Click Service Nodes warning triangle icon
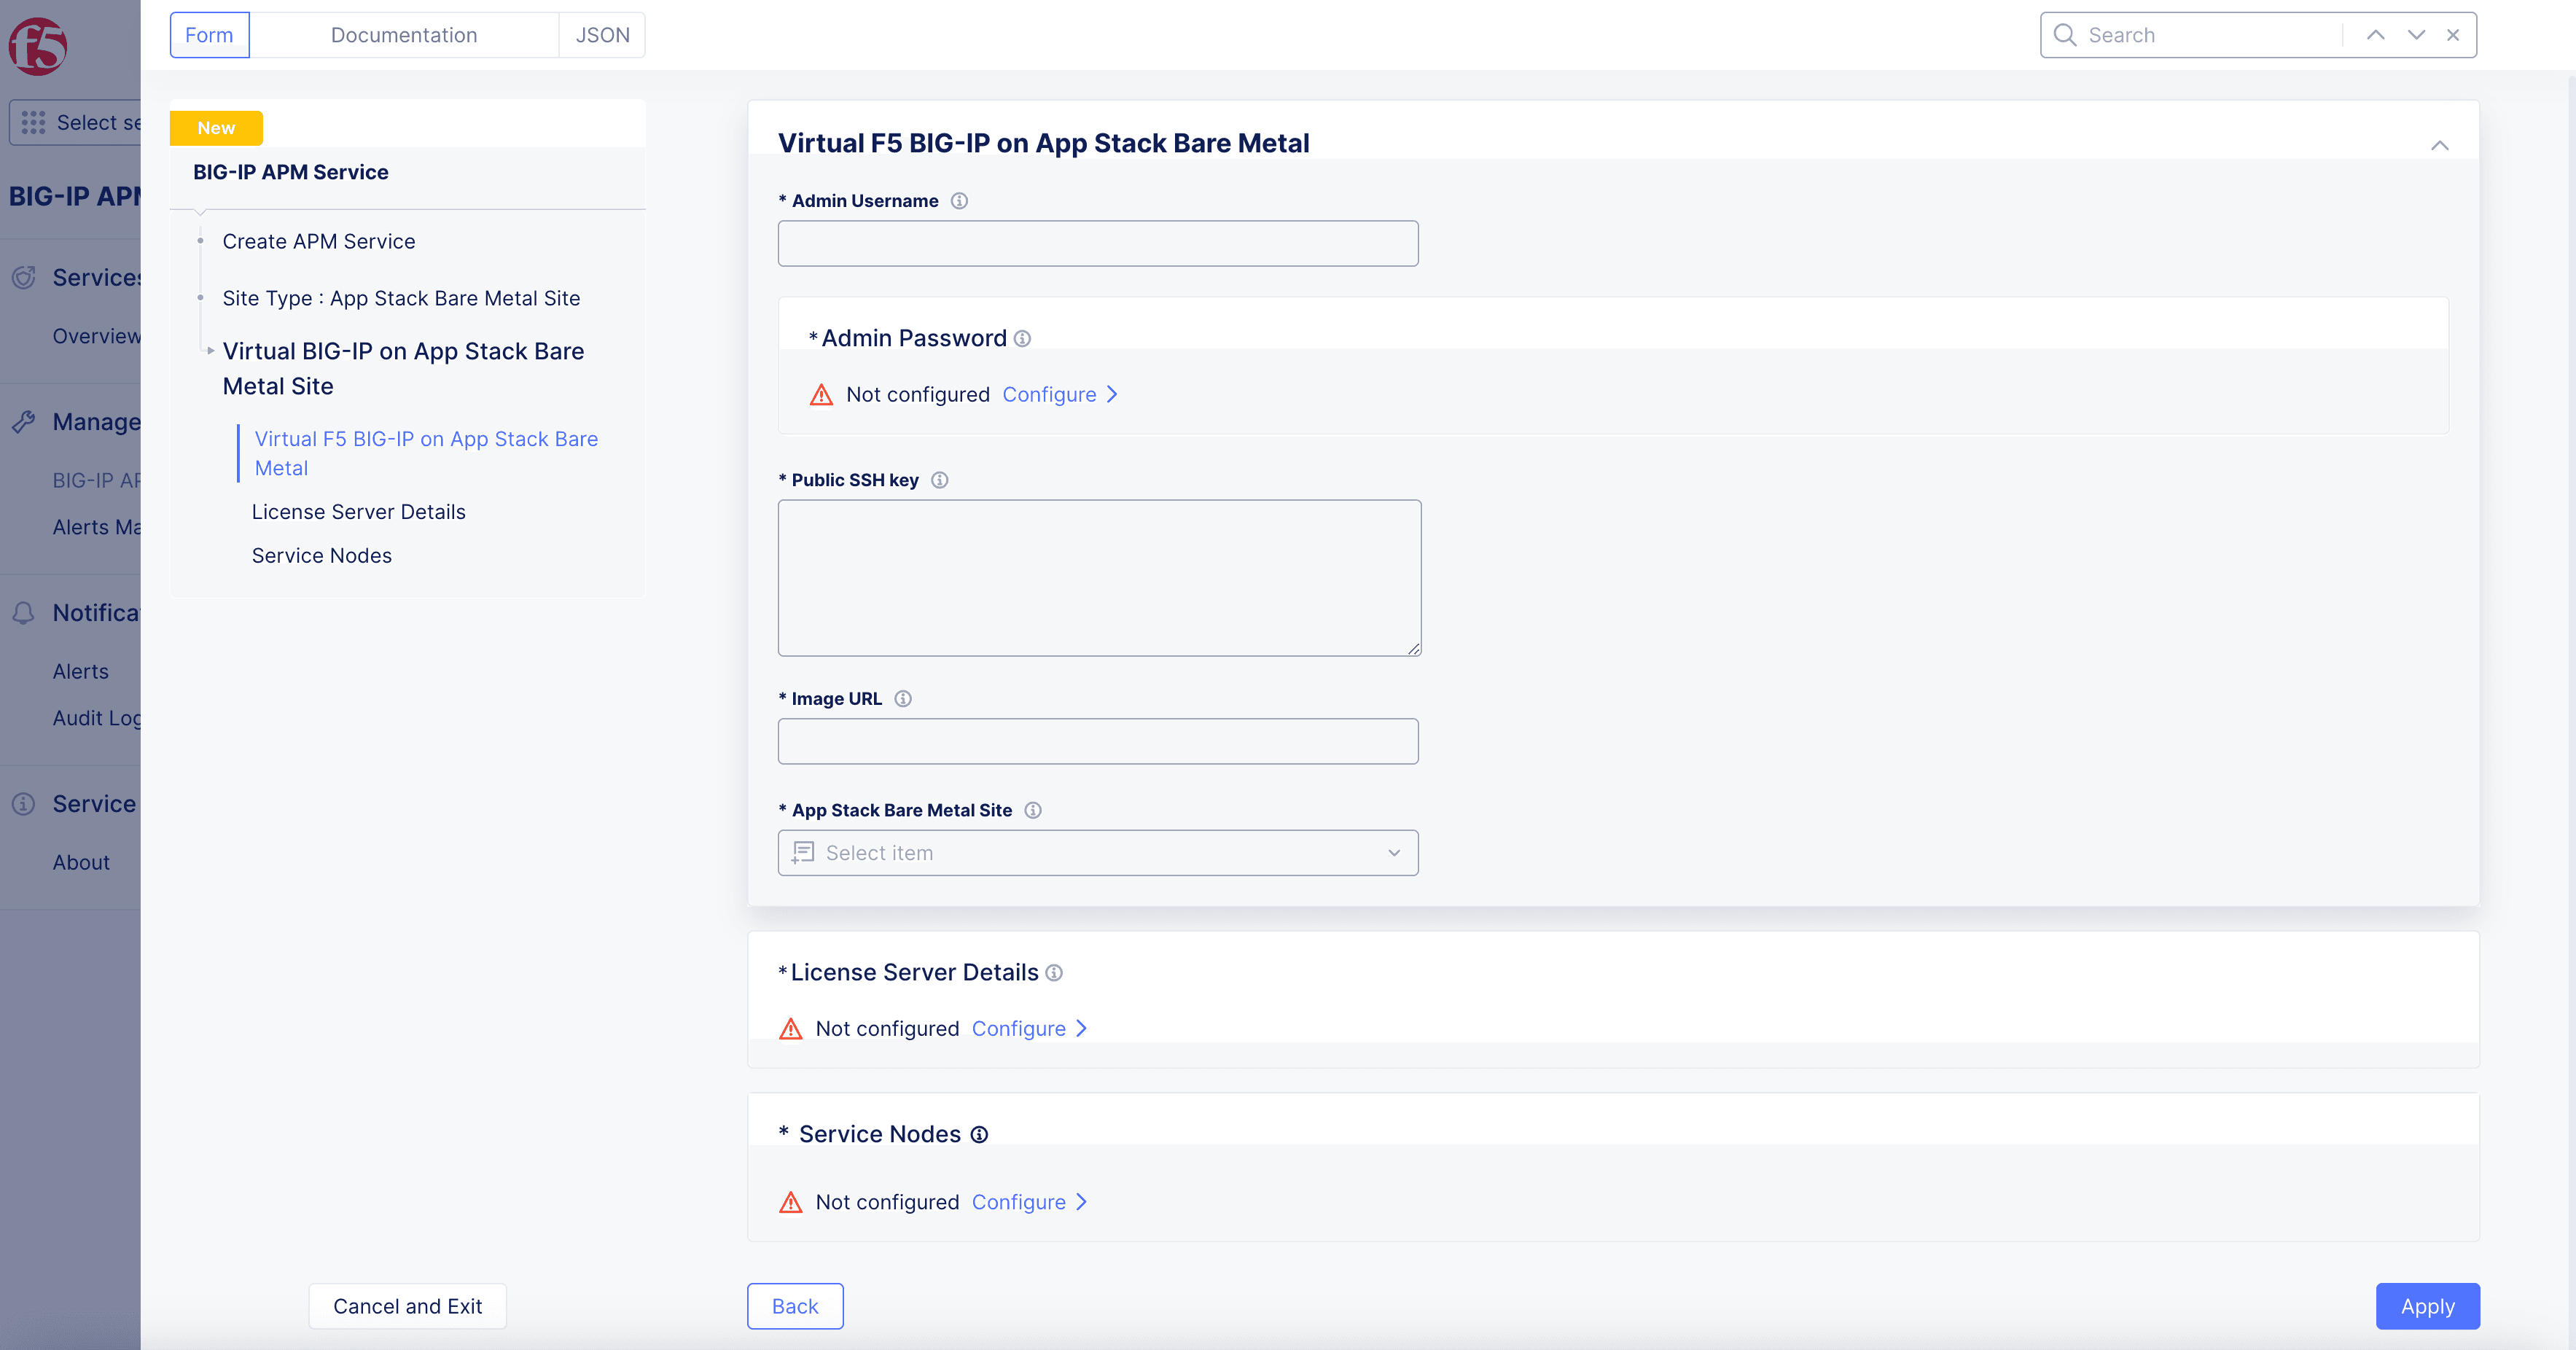The height and width of the screenshot is (1350, 2576). (790, 1202)
